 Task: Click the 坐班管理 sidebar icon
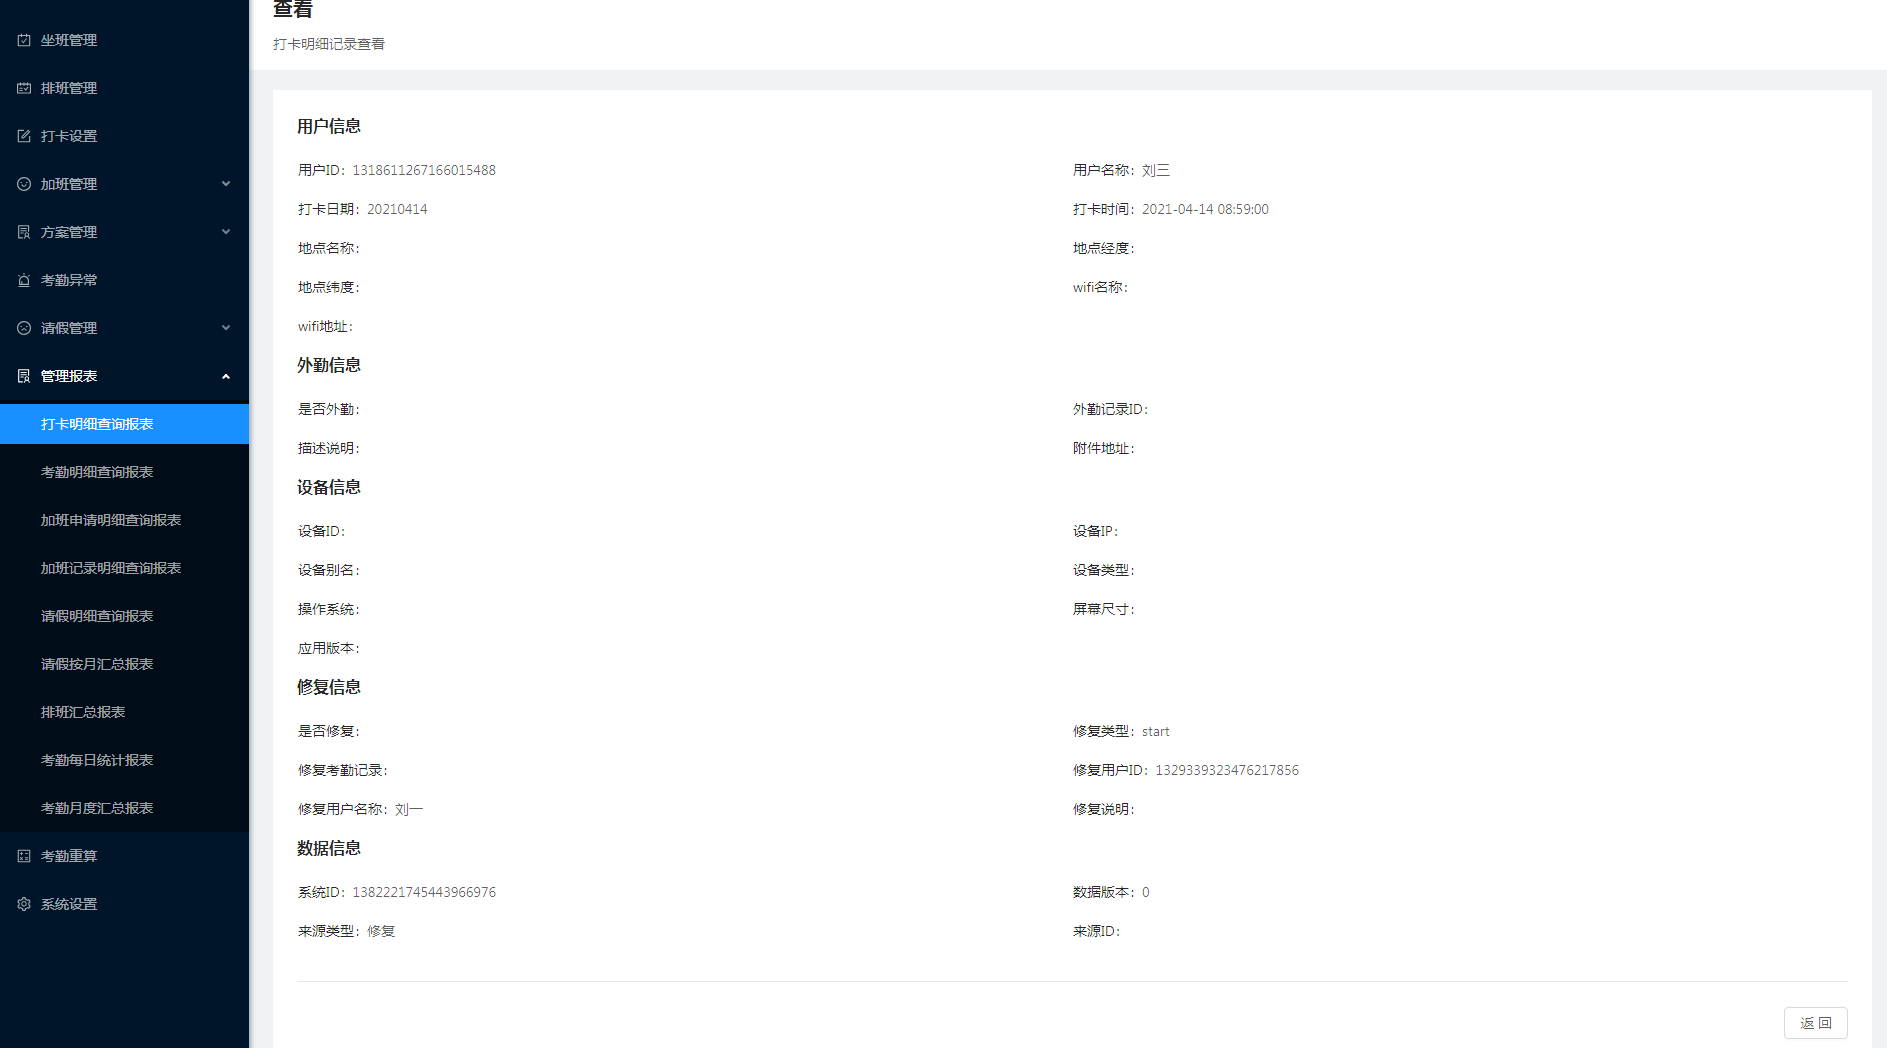pyautogui.click(x=24, y=40)
